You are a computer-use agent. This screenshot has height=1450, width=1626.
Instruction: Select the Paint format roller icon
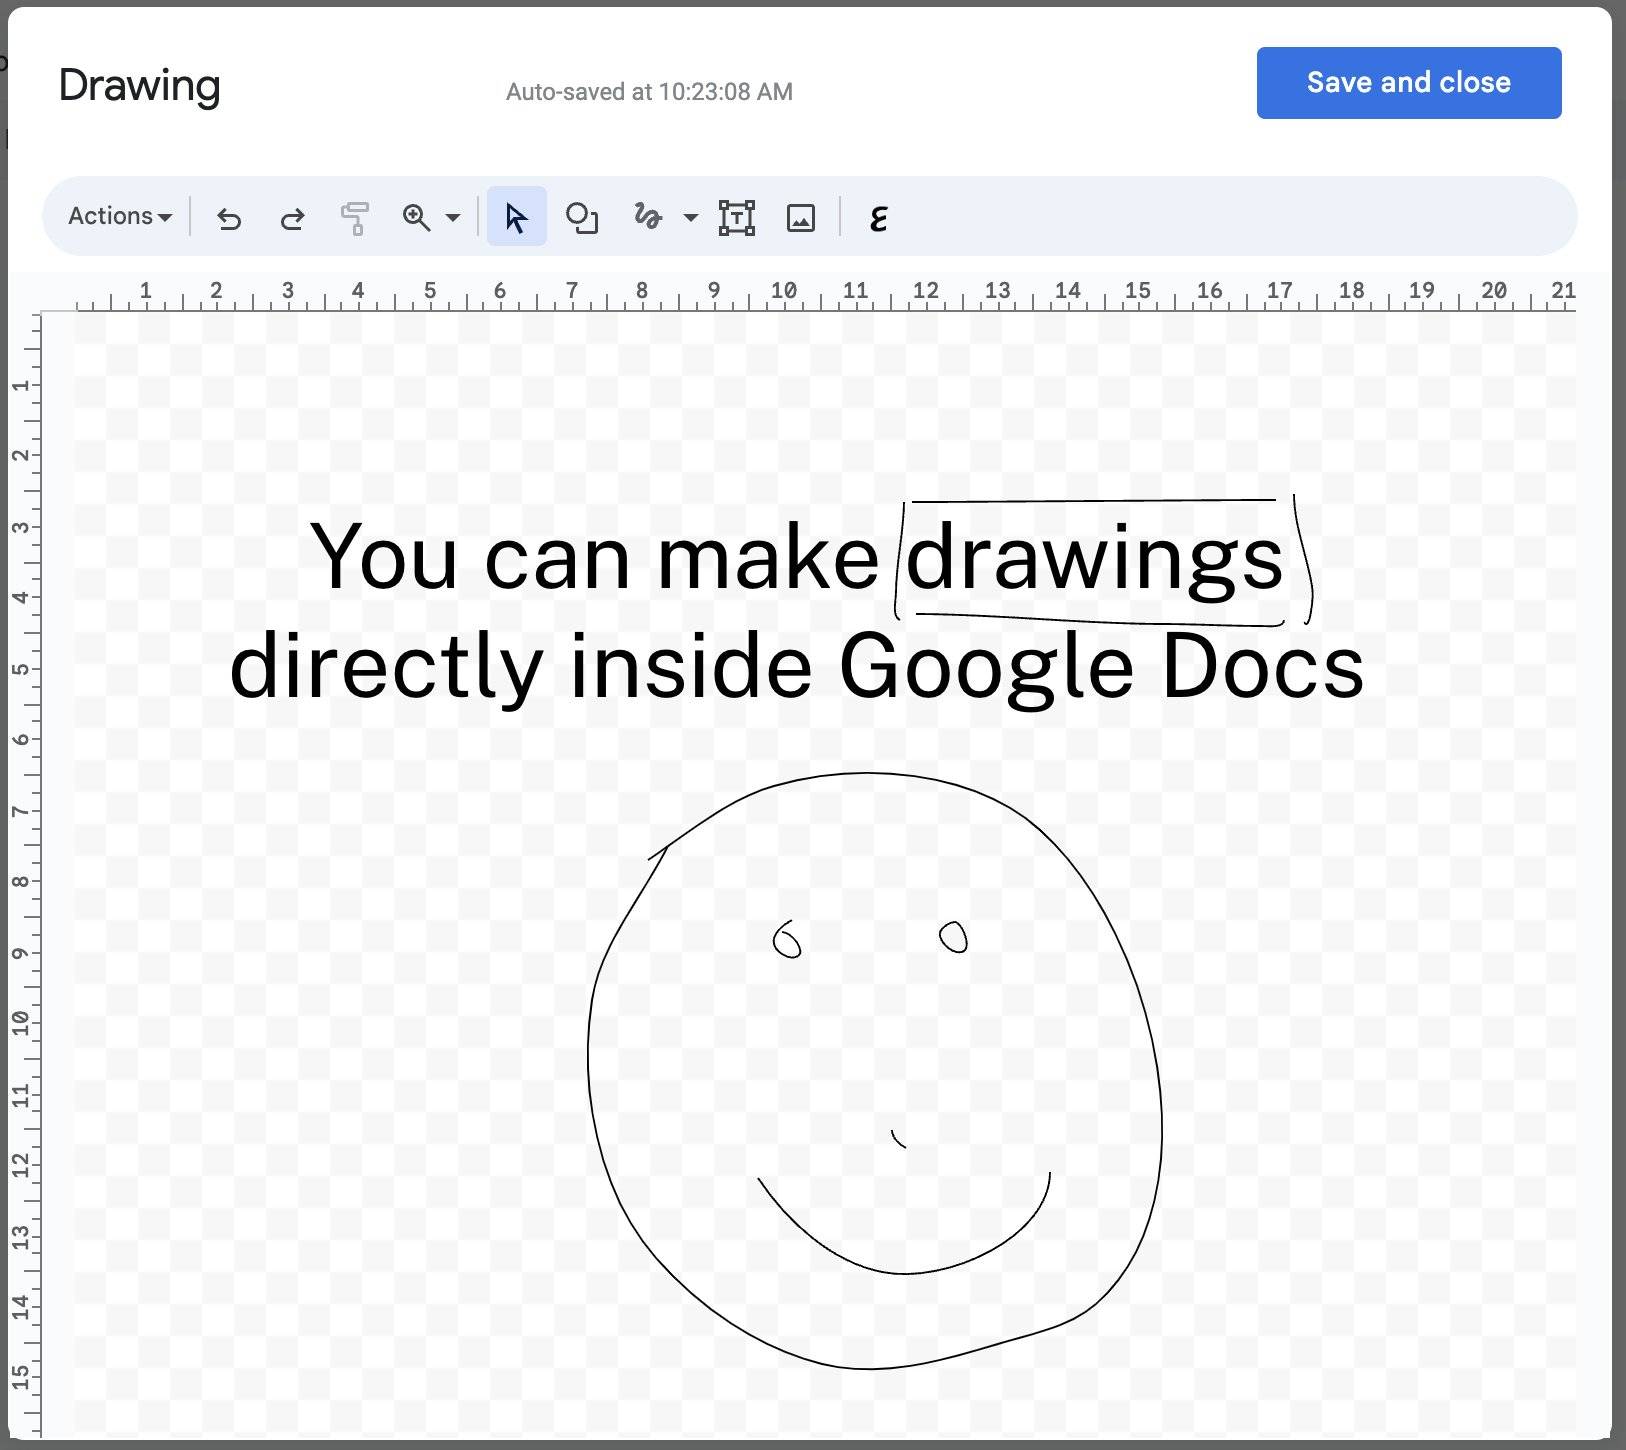355,218
